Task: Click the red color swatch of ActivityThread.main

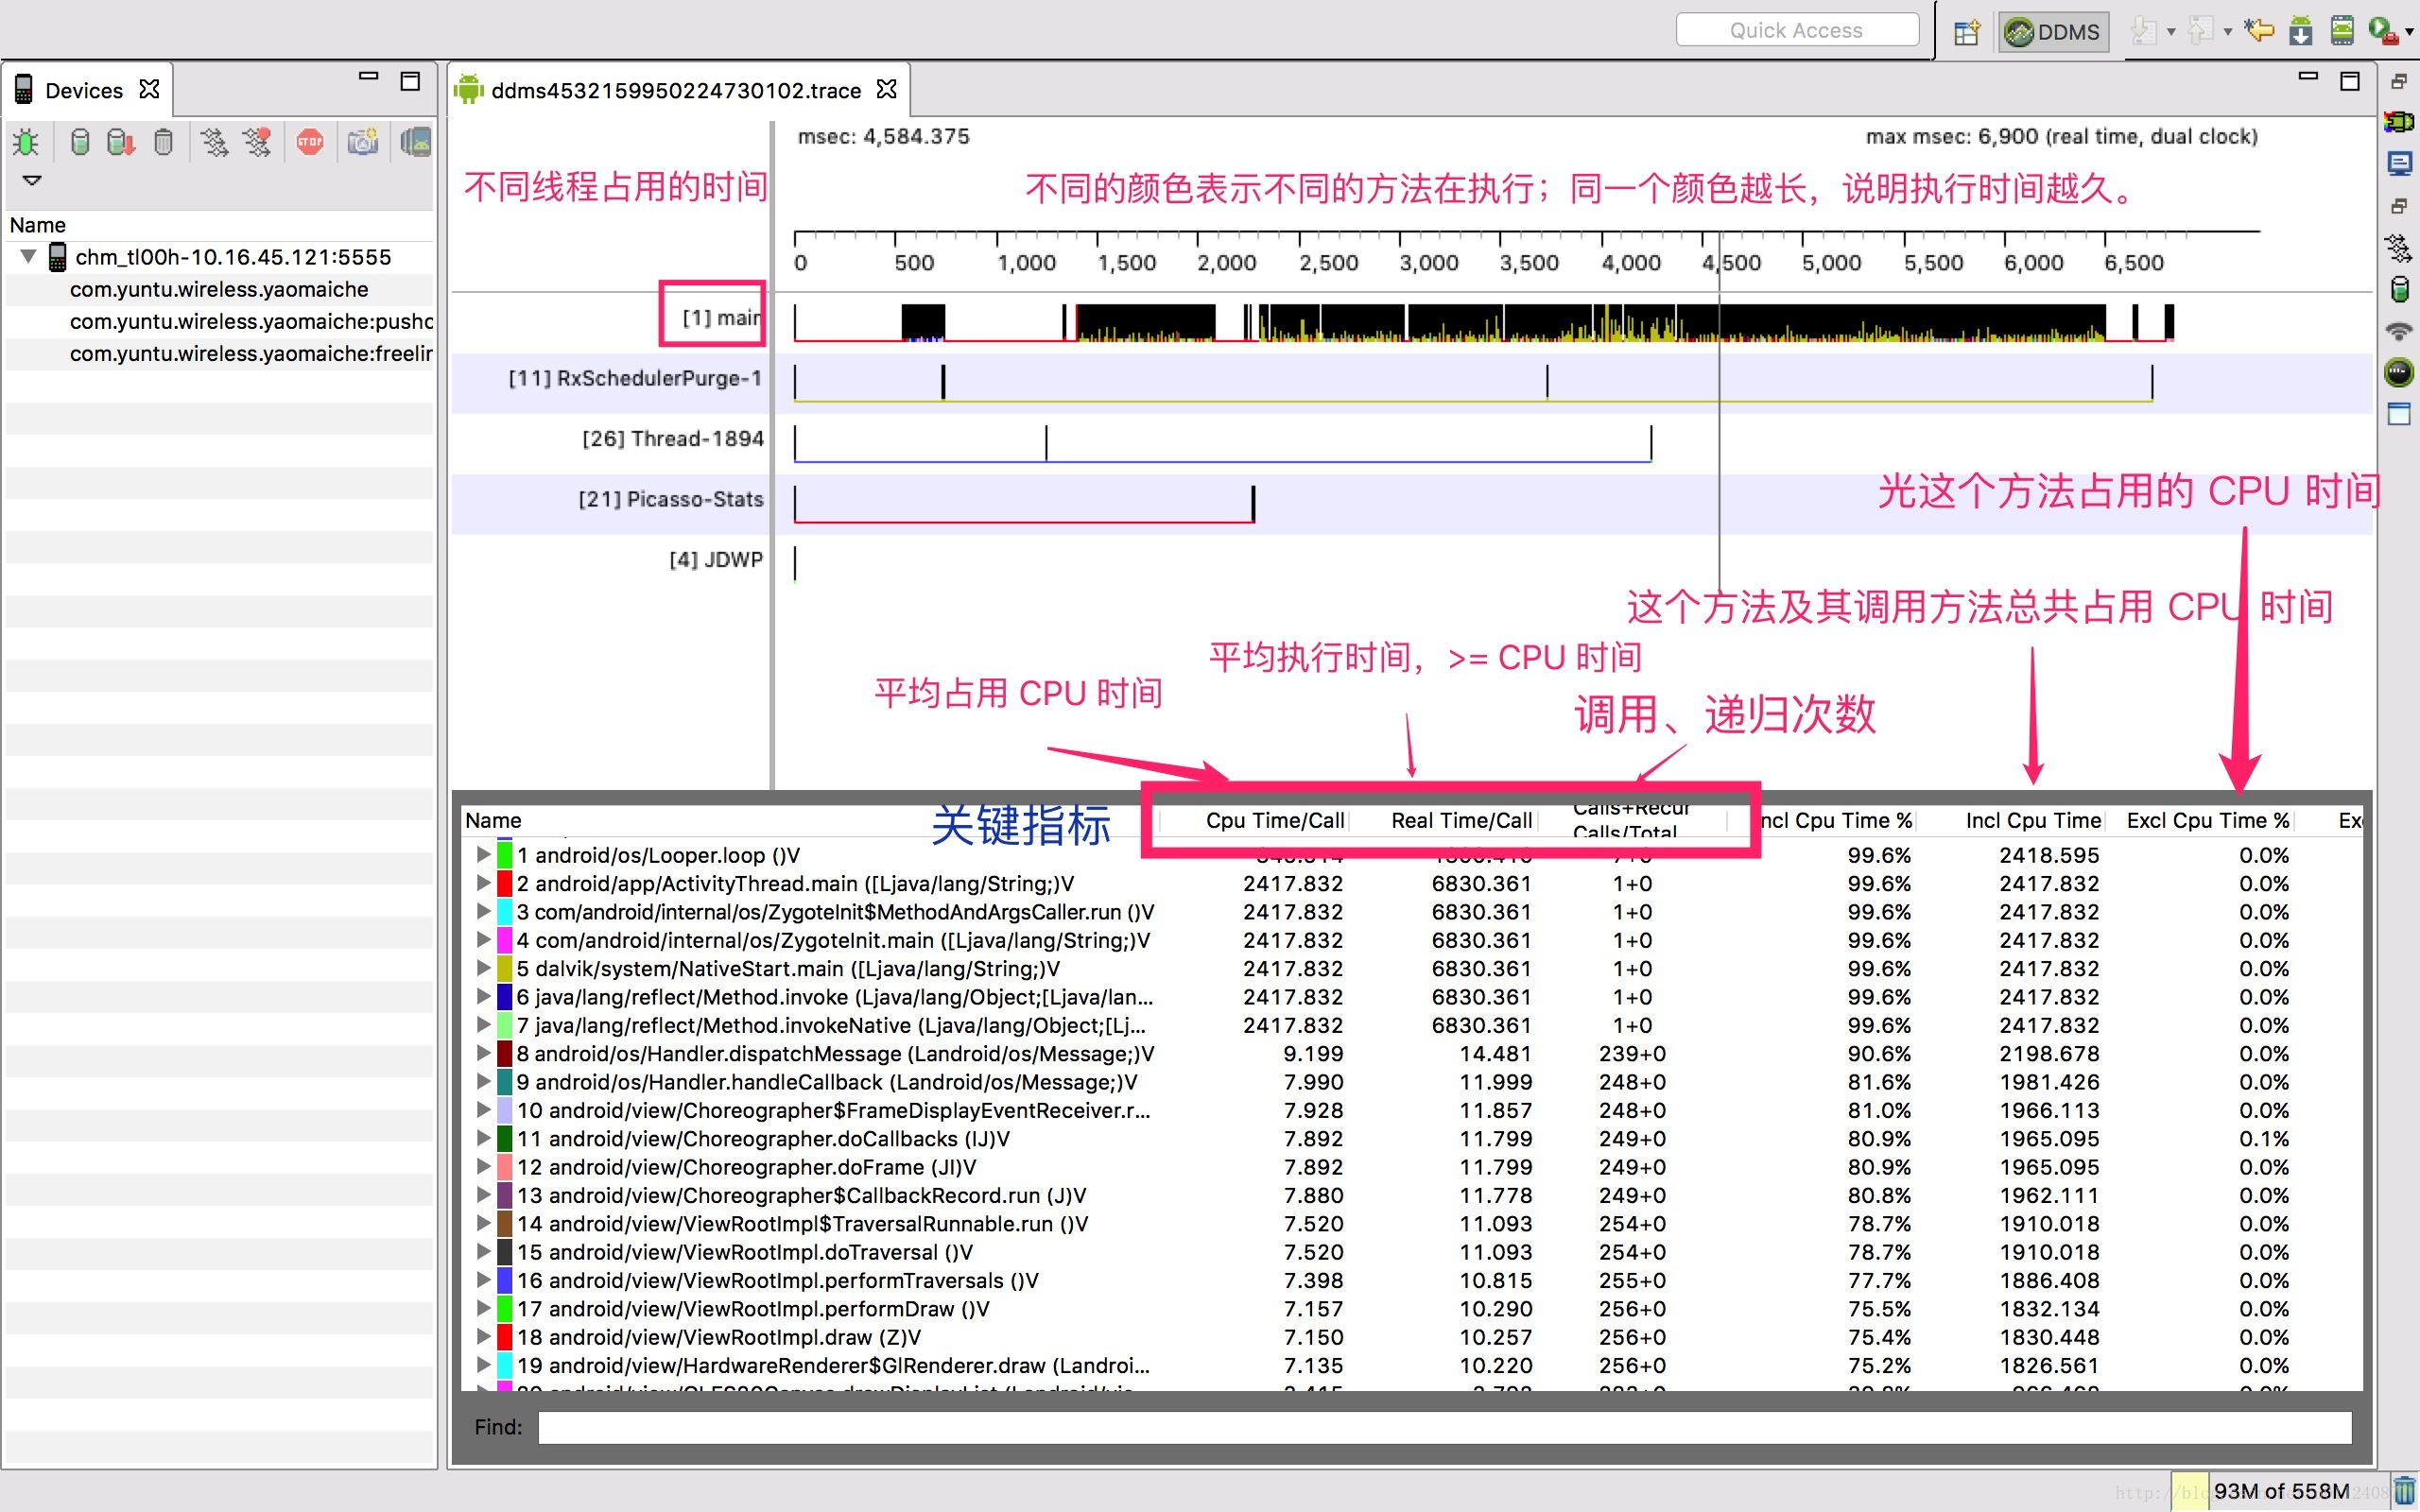Action: click(505, 884)
